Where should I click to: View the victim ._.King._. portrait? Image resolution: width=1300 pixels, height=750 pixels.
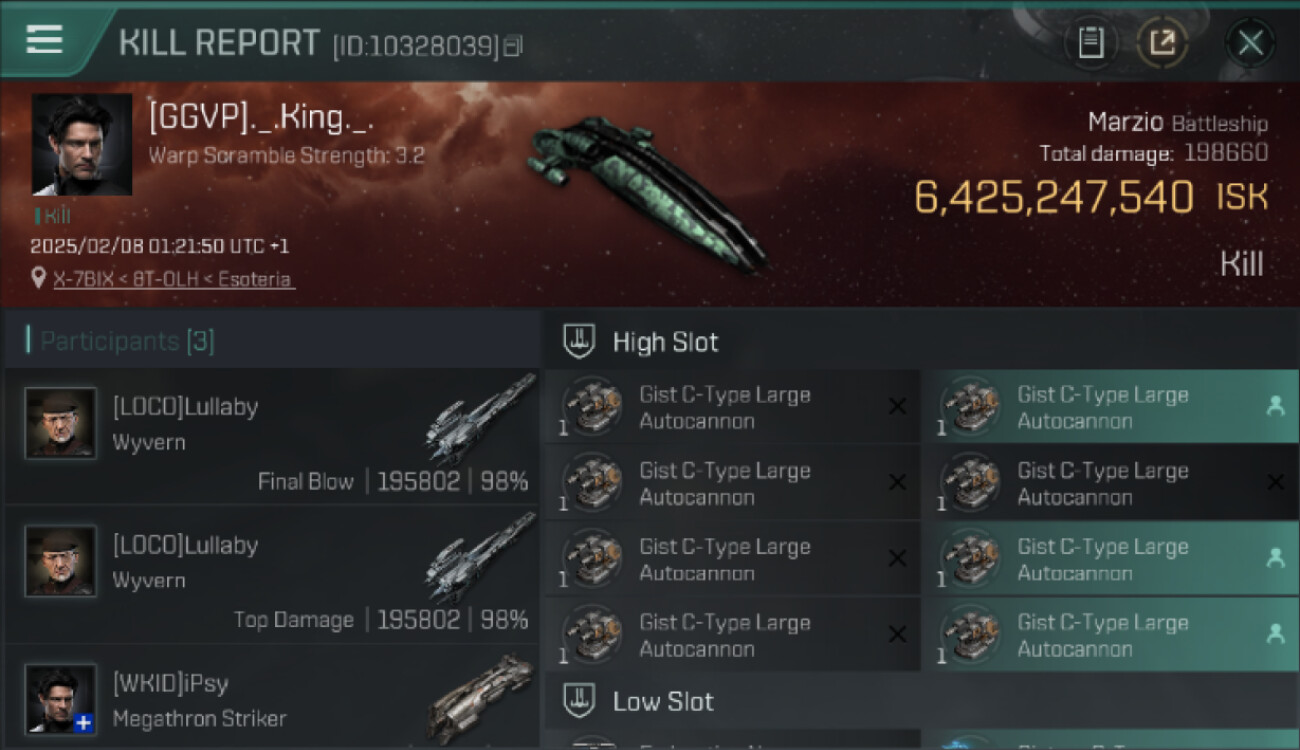82,144
